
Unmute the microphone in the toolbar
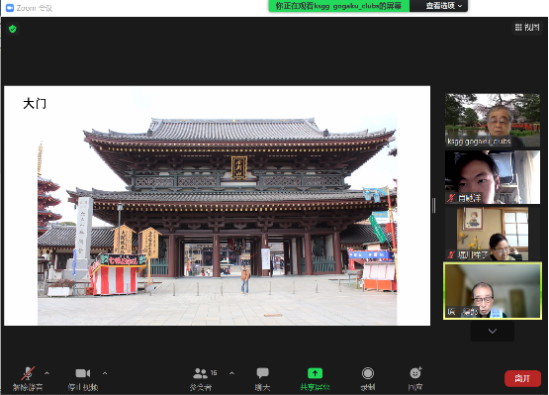click(x=28, y=378)
